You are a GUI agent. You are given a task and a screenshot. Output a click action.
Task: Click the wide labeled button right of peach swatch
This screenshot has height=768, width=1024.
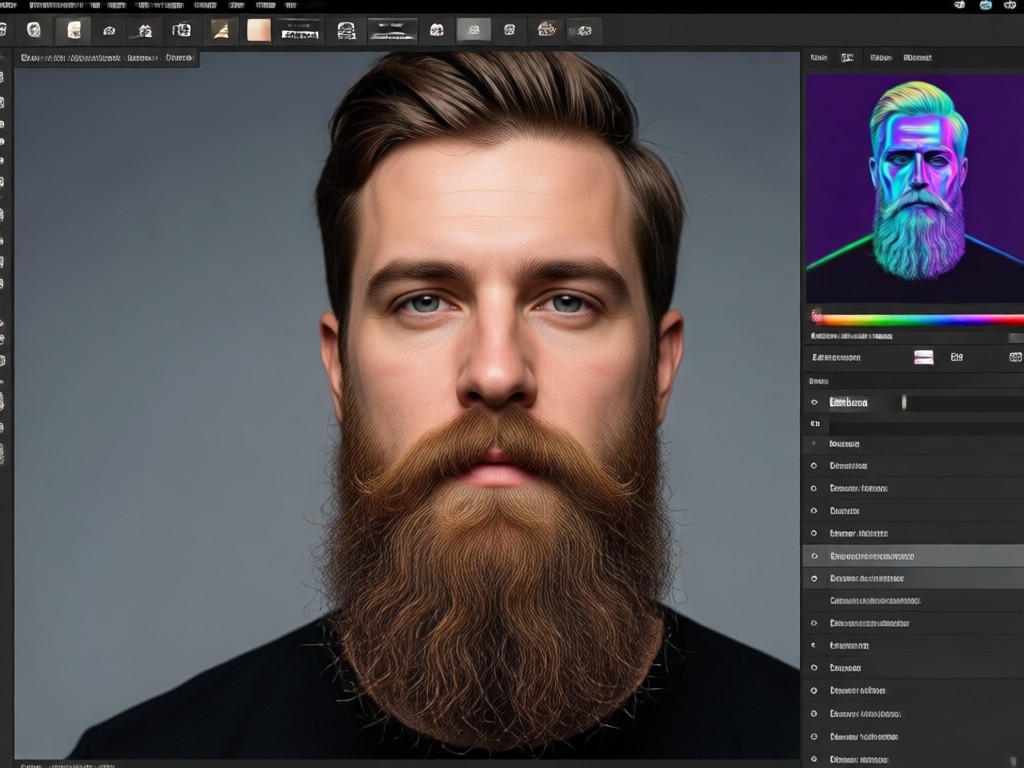(300, 31)
